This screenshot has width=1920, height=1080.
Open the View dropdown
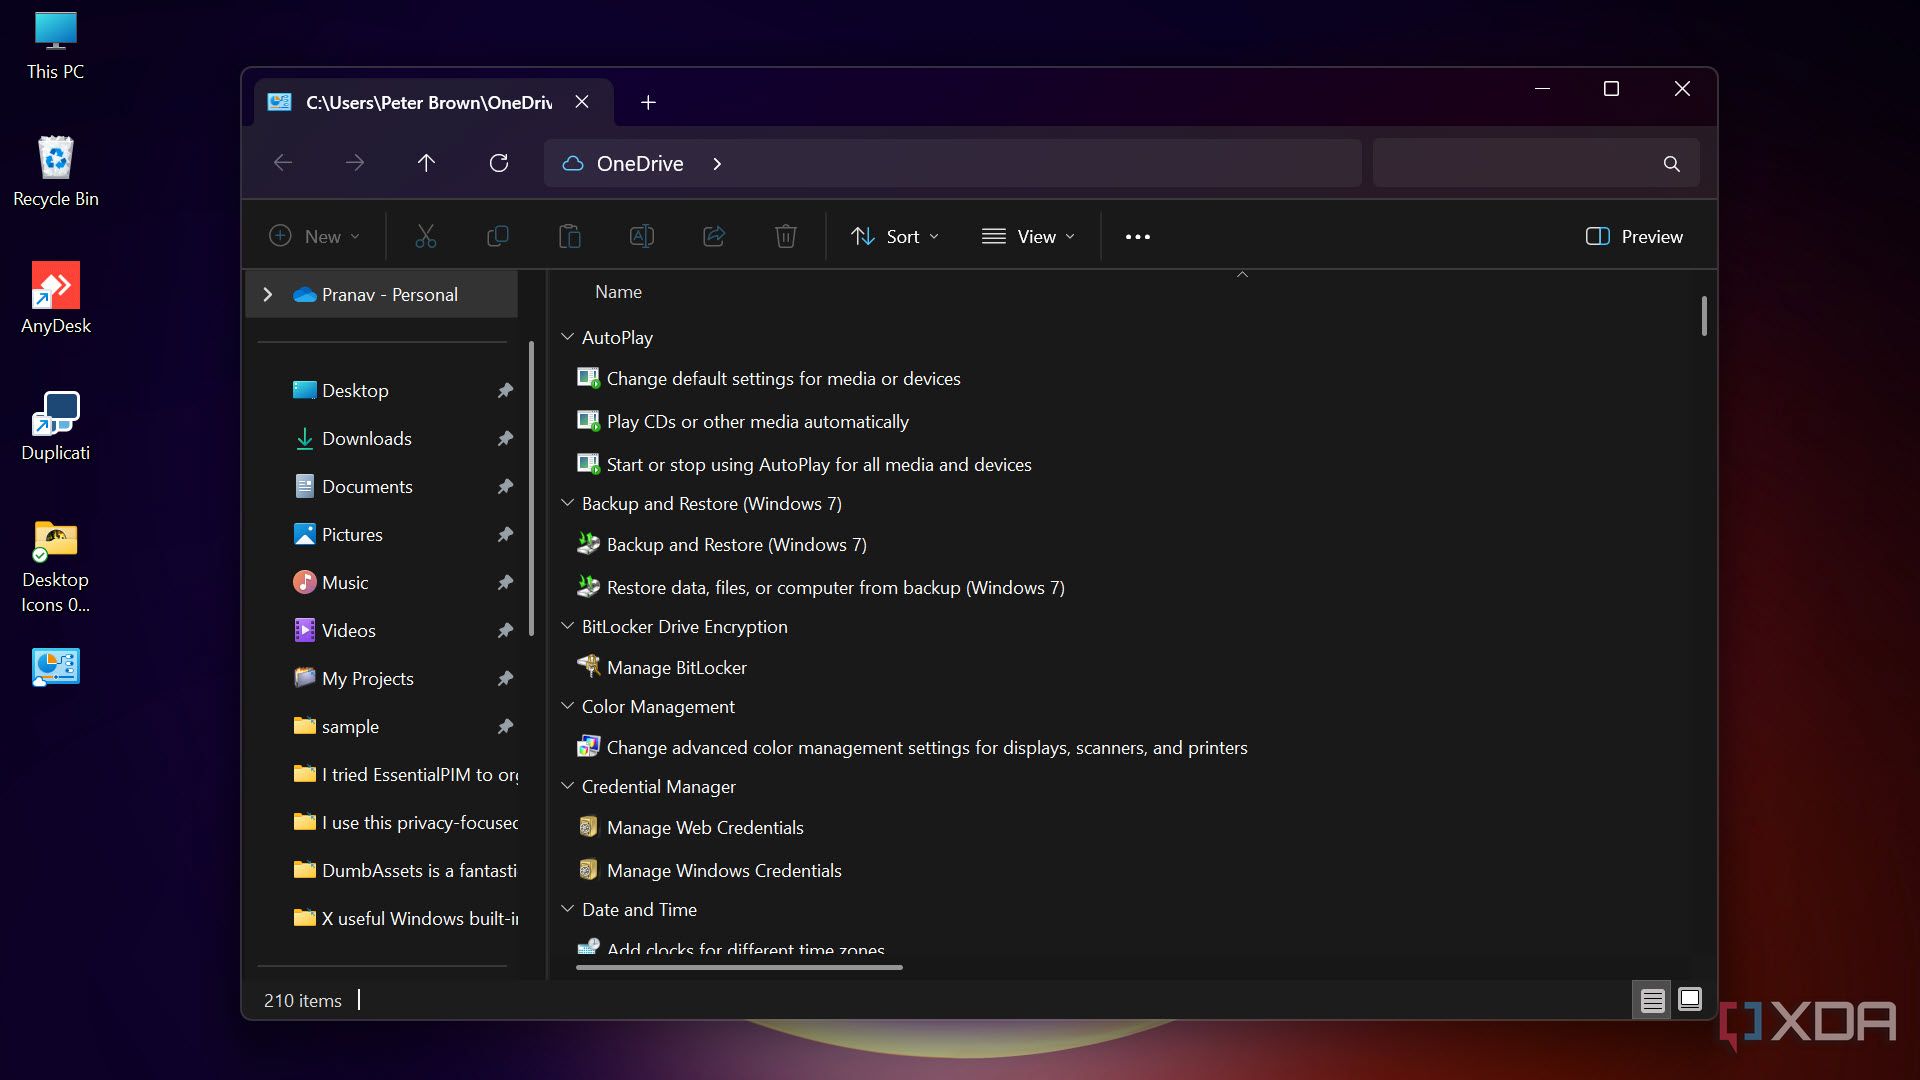point(1028,237)
